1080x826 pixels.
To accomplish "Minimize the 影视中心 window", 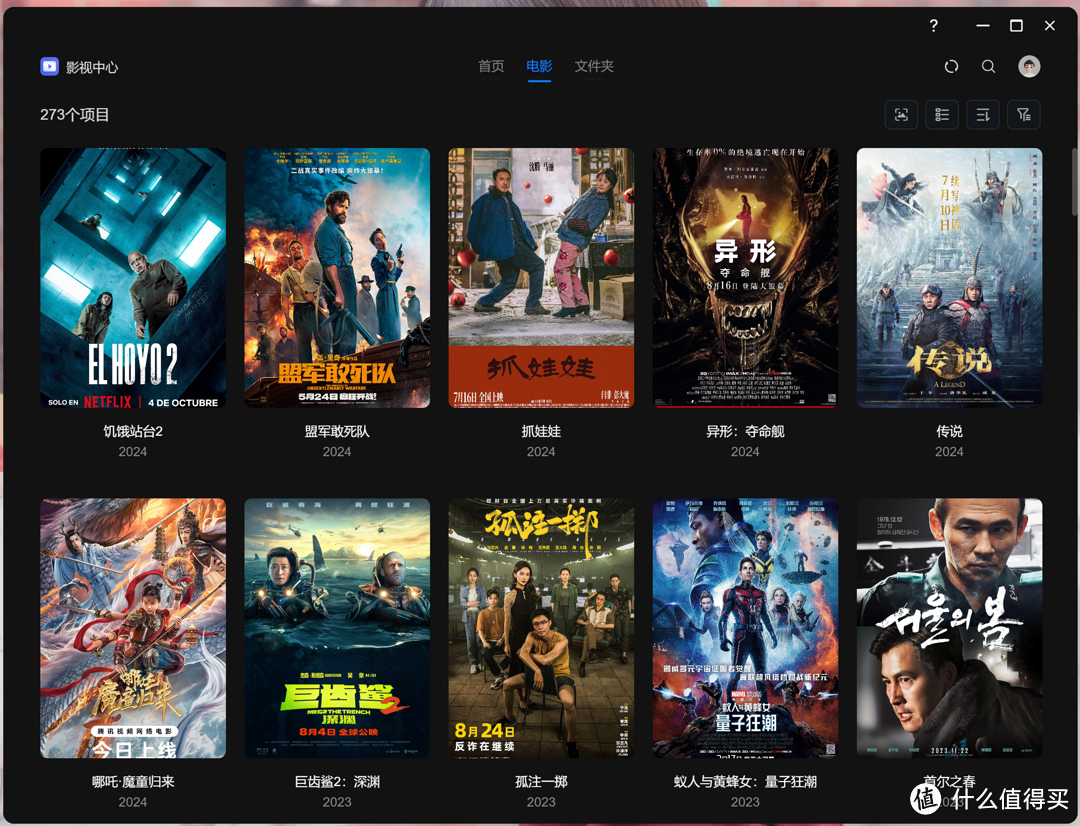I will point(983,25).
